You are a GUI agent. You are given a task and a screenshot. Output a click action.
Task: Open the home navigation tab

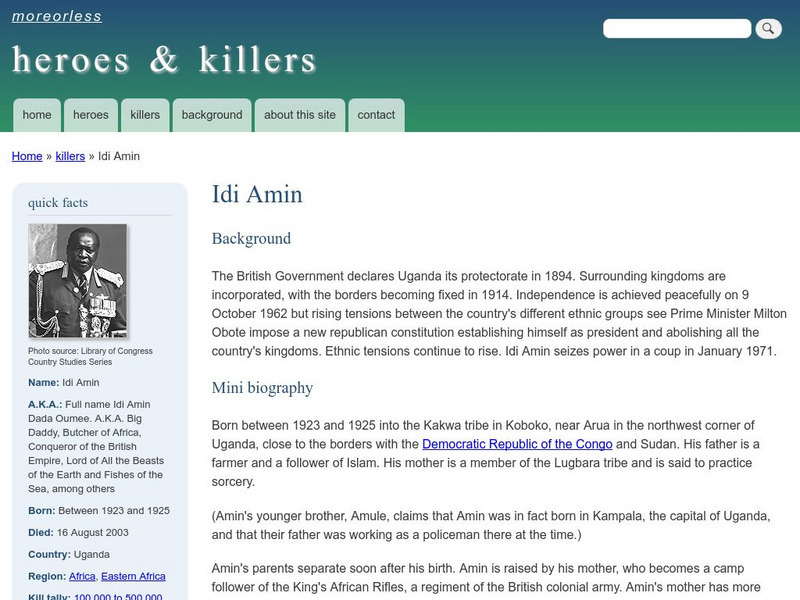coord(37,114)
